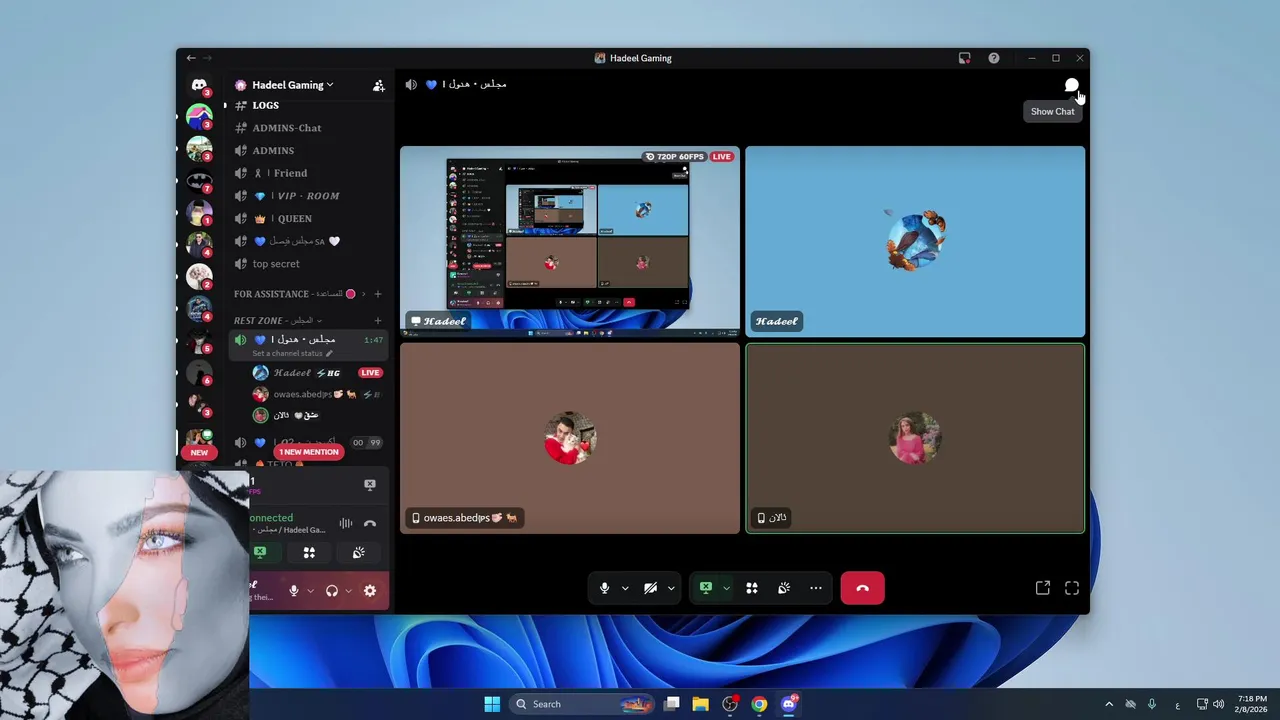This screenshot has height=720, width=1280.
Task: Click Discord icon in the Windows taskbar
Action: [789, 704]
